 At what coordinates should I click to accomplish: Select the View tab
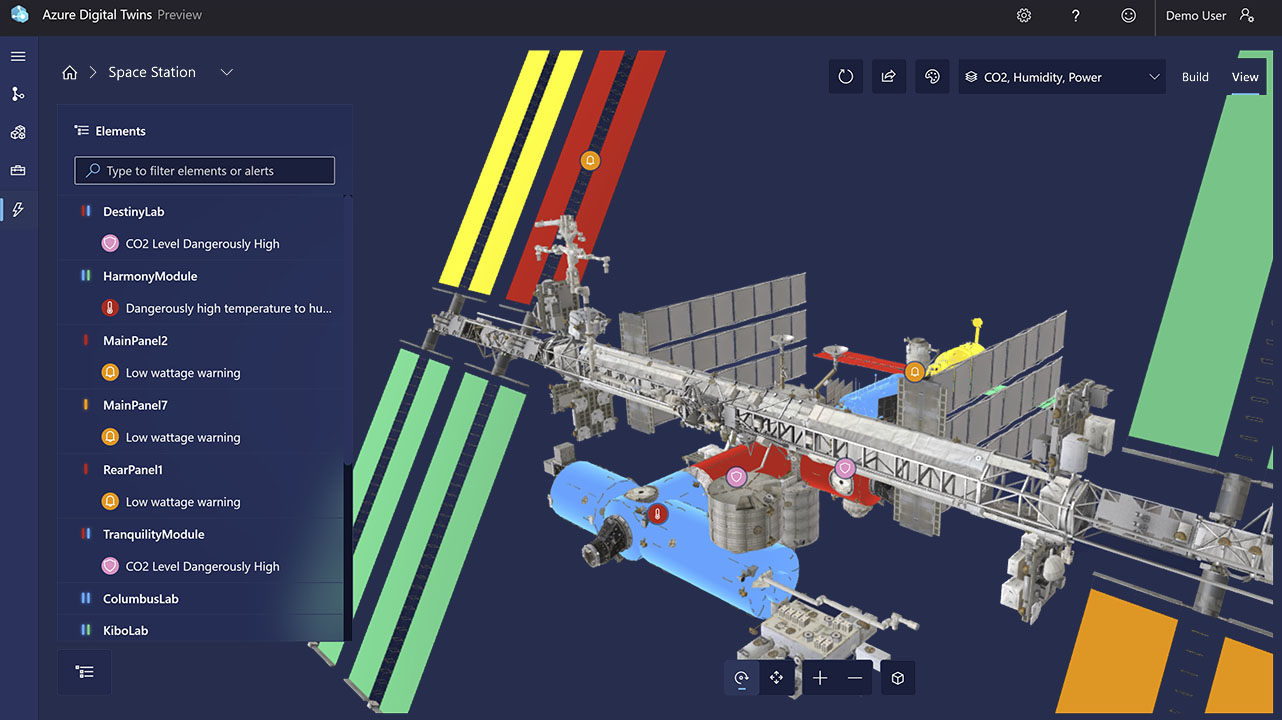(1245, 76)
